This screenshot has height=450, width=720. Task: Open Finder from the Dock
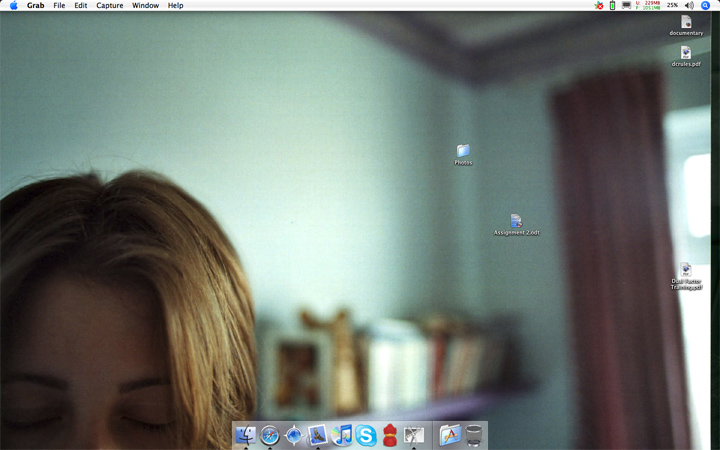(246, 434)
